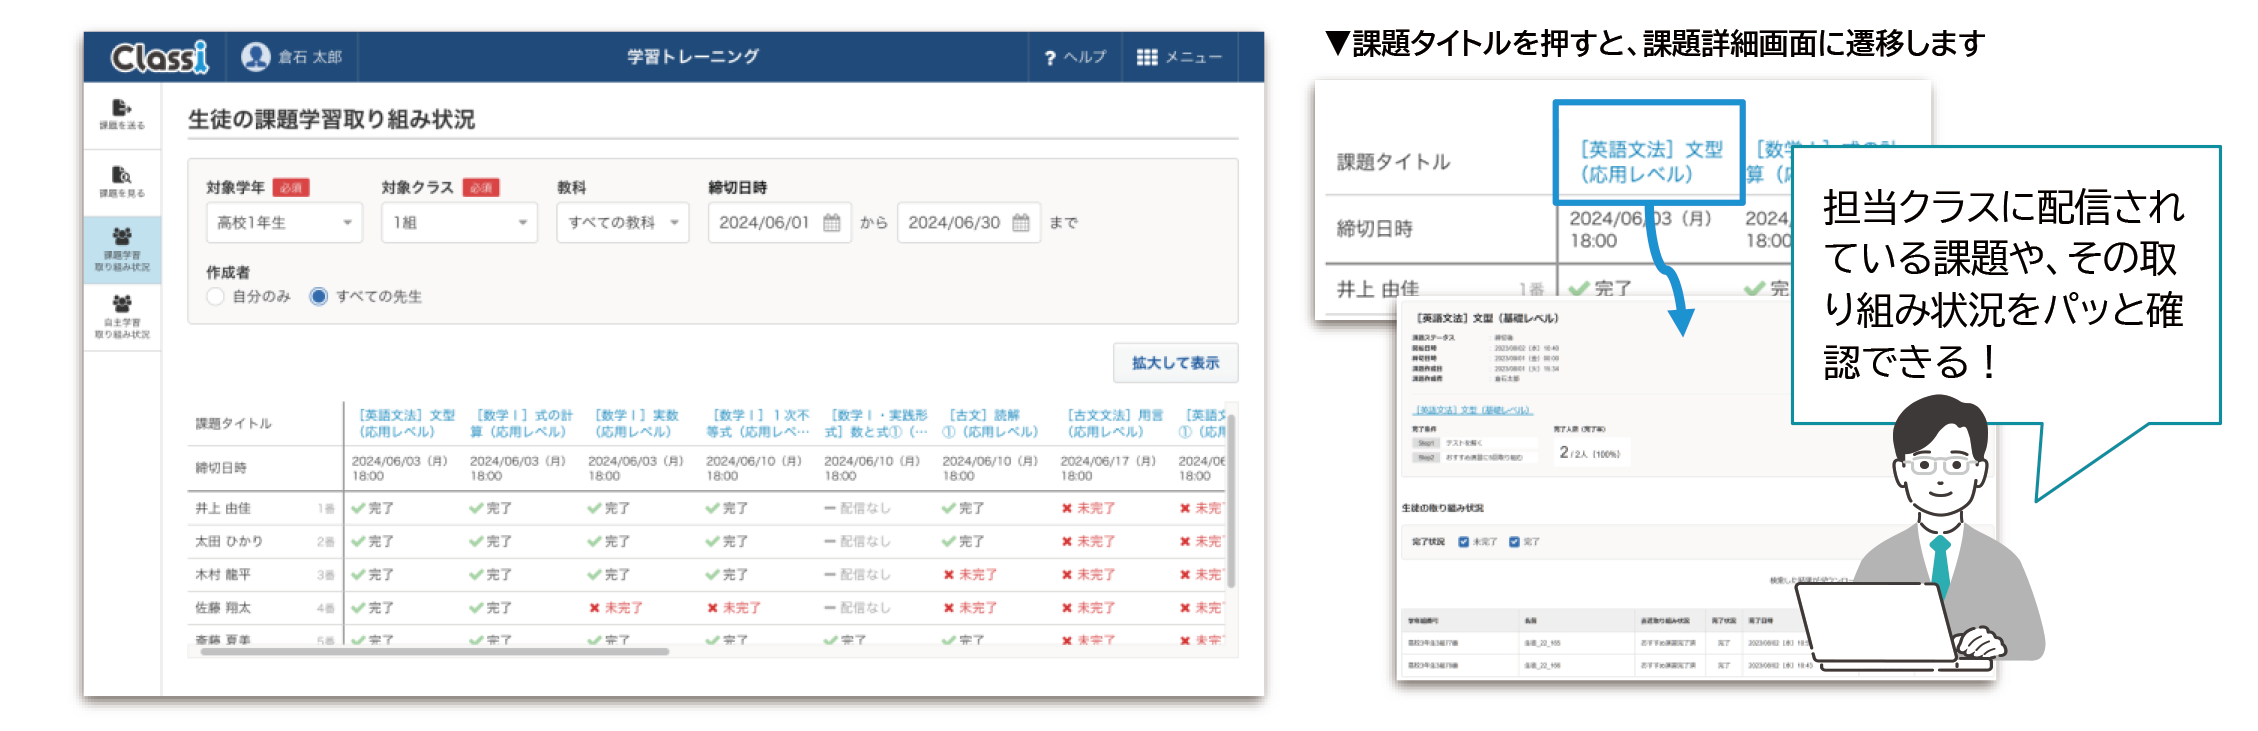Expand the 教科 dropdown showing すべての教科
The width and height of the screenshot is (2258, 731).
[623, 222]
